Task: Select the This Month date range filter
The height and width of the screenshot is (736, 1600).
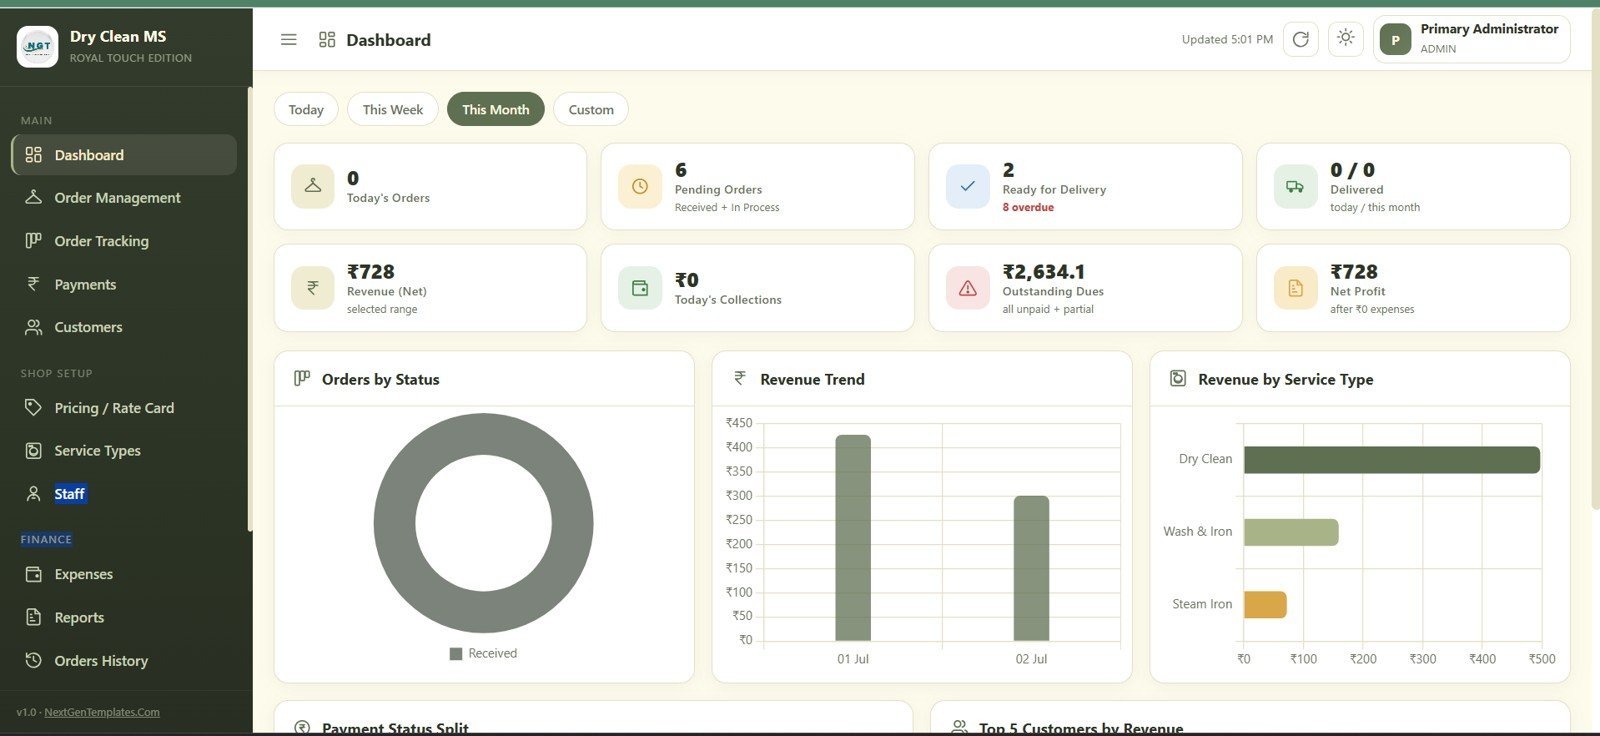Action: click(x=496, y=109)
